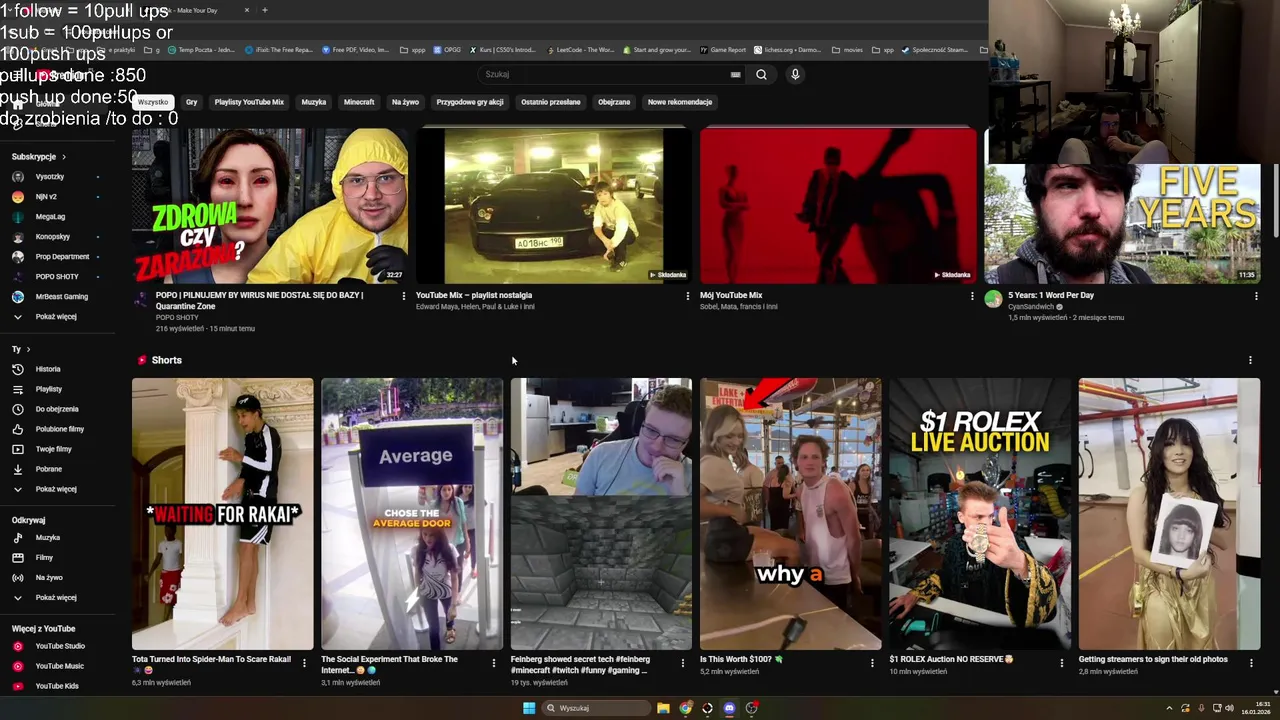Open options for The Social Experiment short
Image resolution: width=1280 pixels, height=720 pixels.
pos(493,662)
